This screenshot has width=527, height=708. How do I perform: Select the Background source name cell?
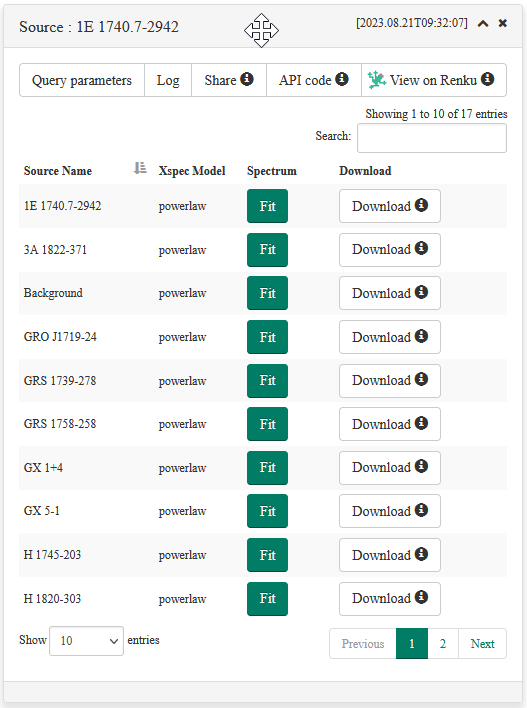[x=53, y=293]
